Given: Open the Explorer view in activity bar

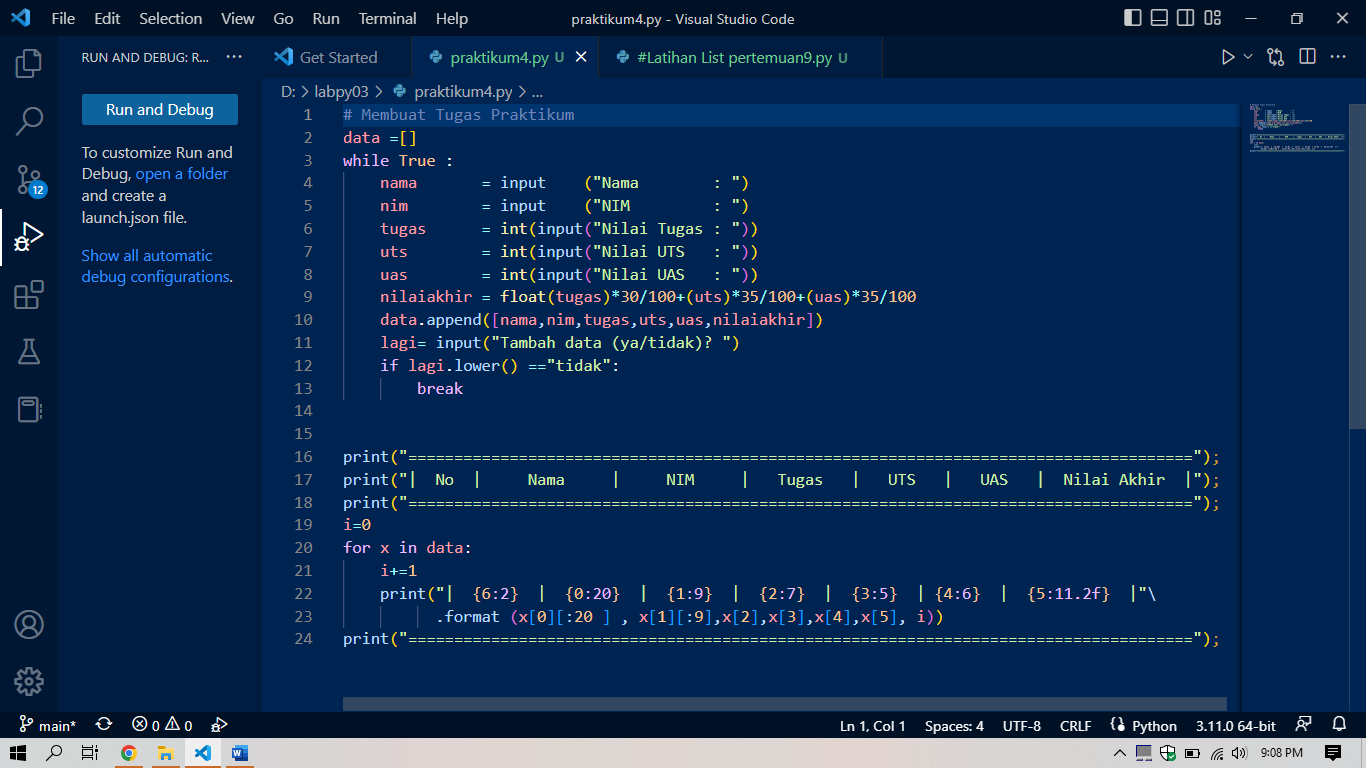Looking at the screenshot, I should (x=29, y=64).
